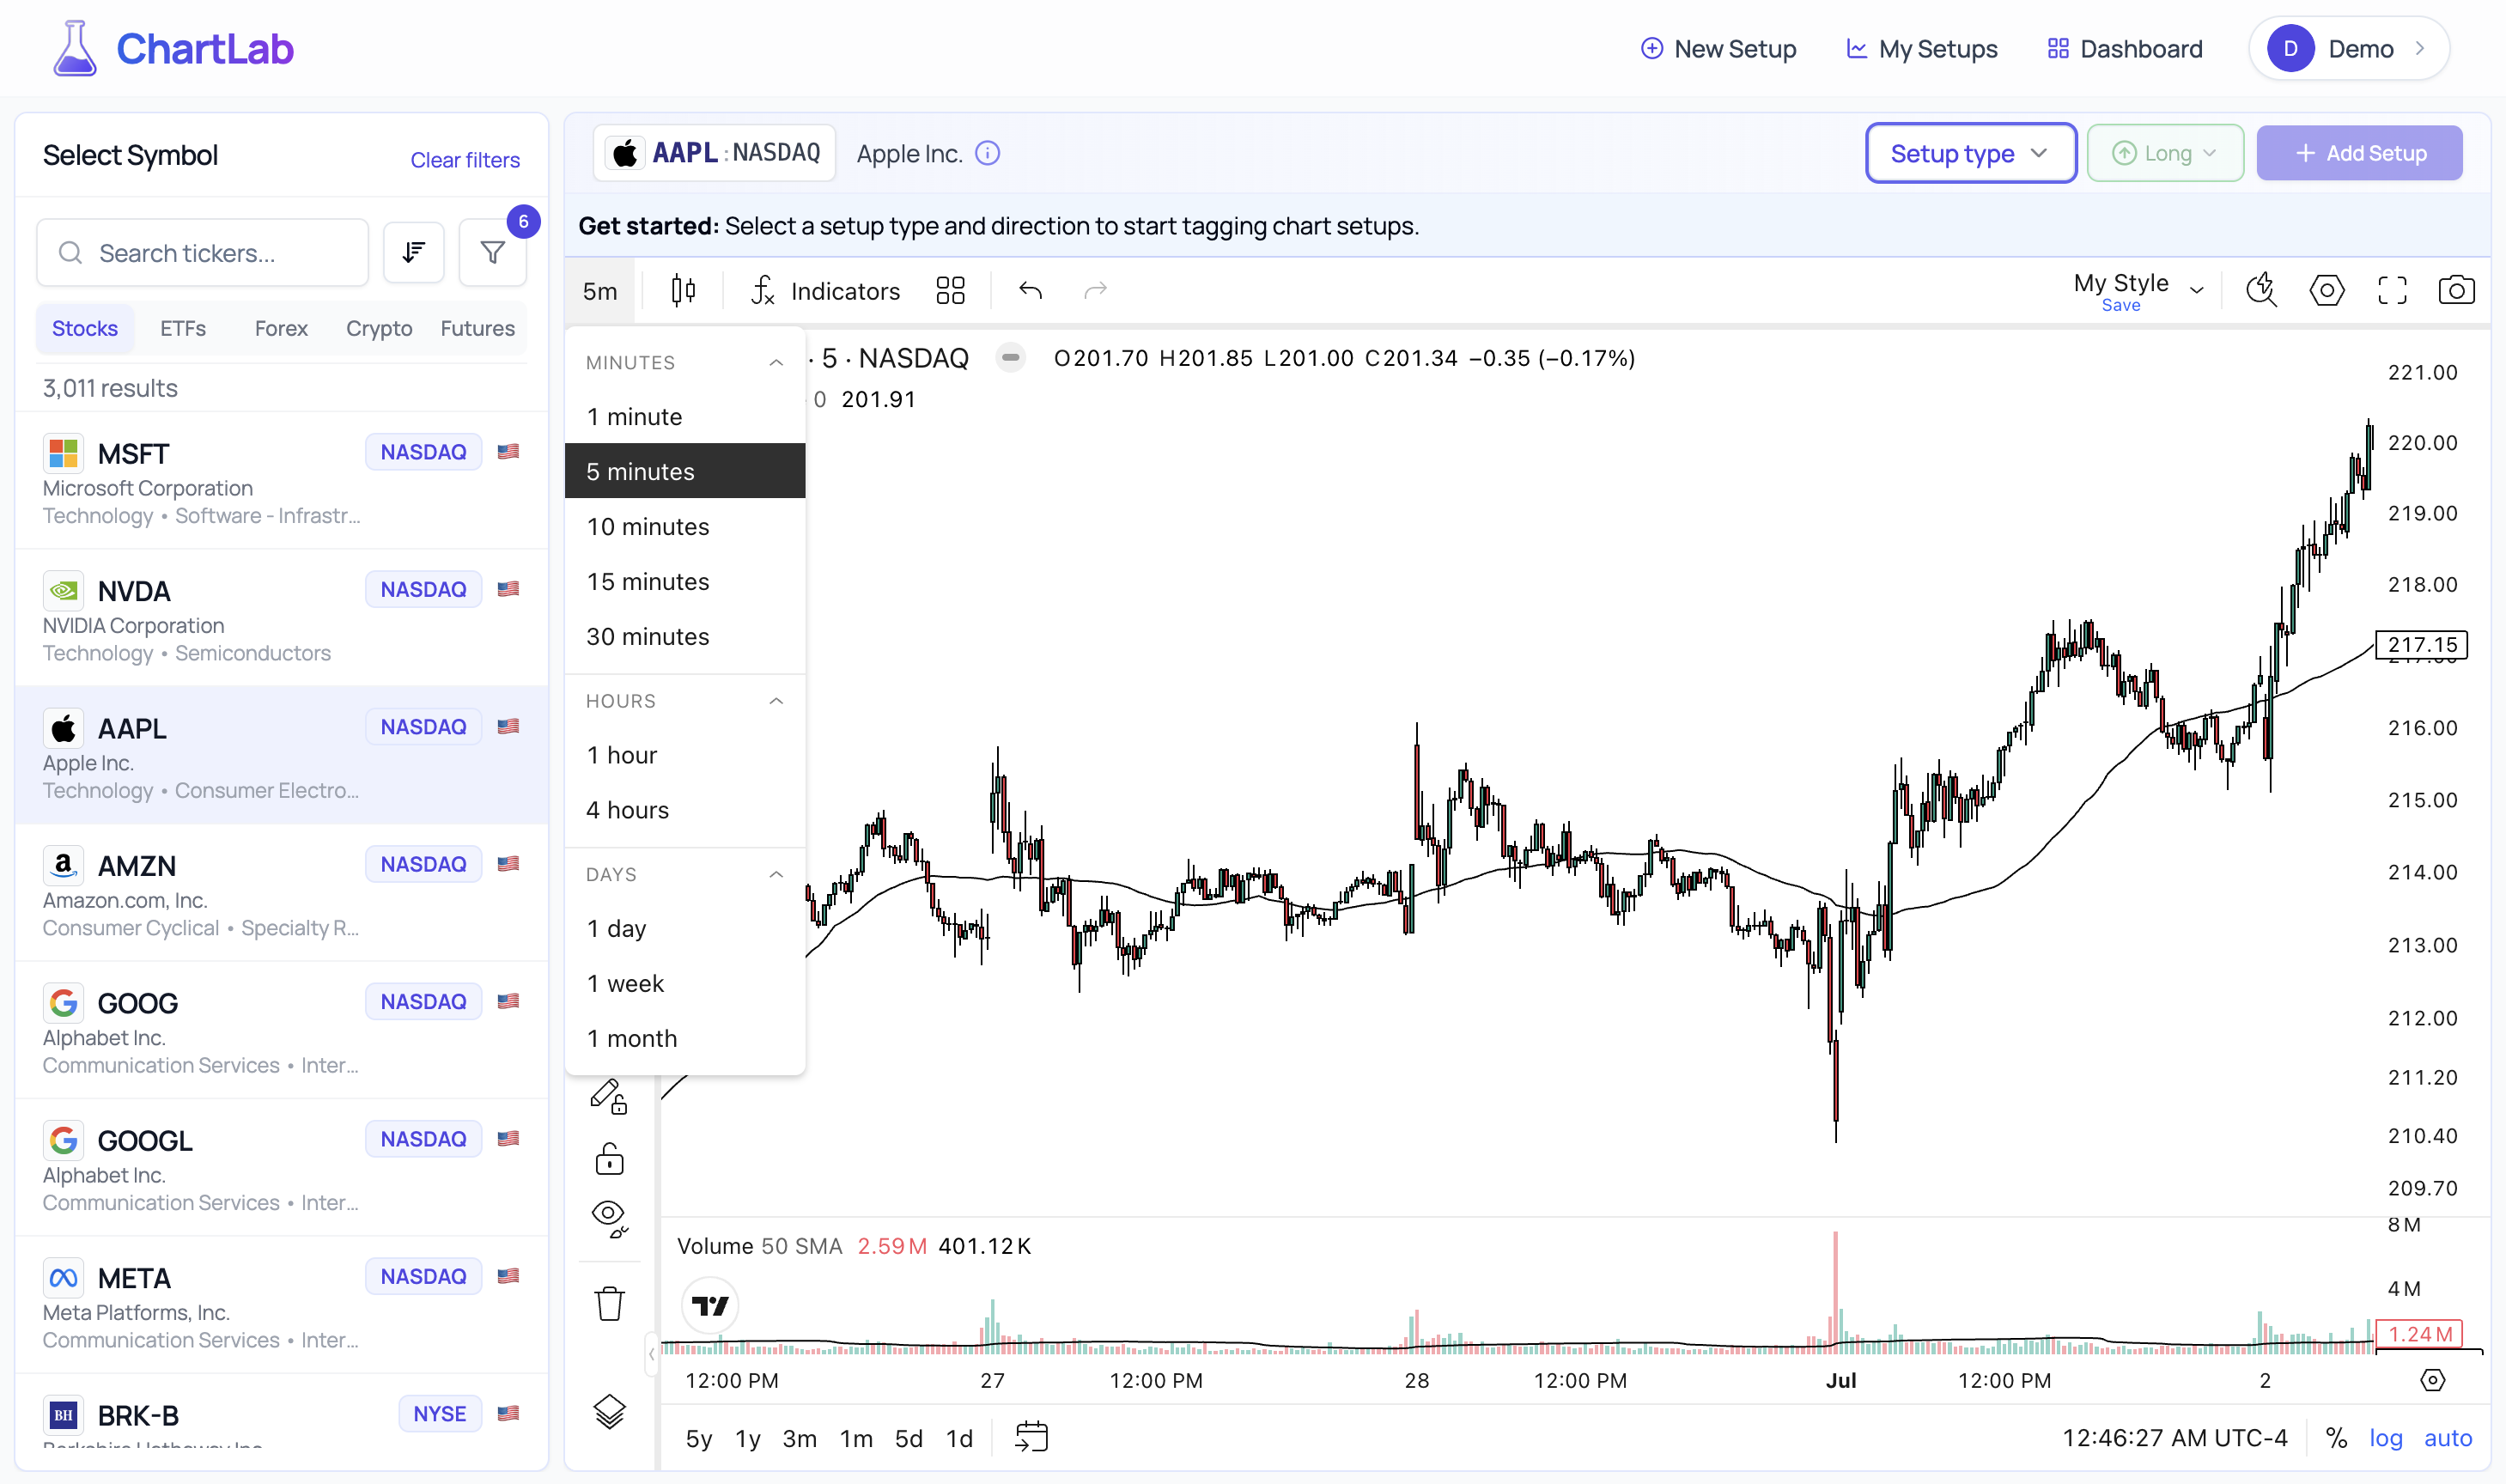Choose 15 minutes interval
Image resolution: width=2506 pixels, height=1484 pixels.
point(685,581)
